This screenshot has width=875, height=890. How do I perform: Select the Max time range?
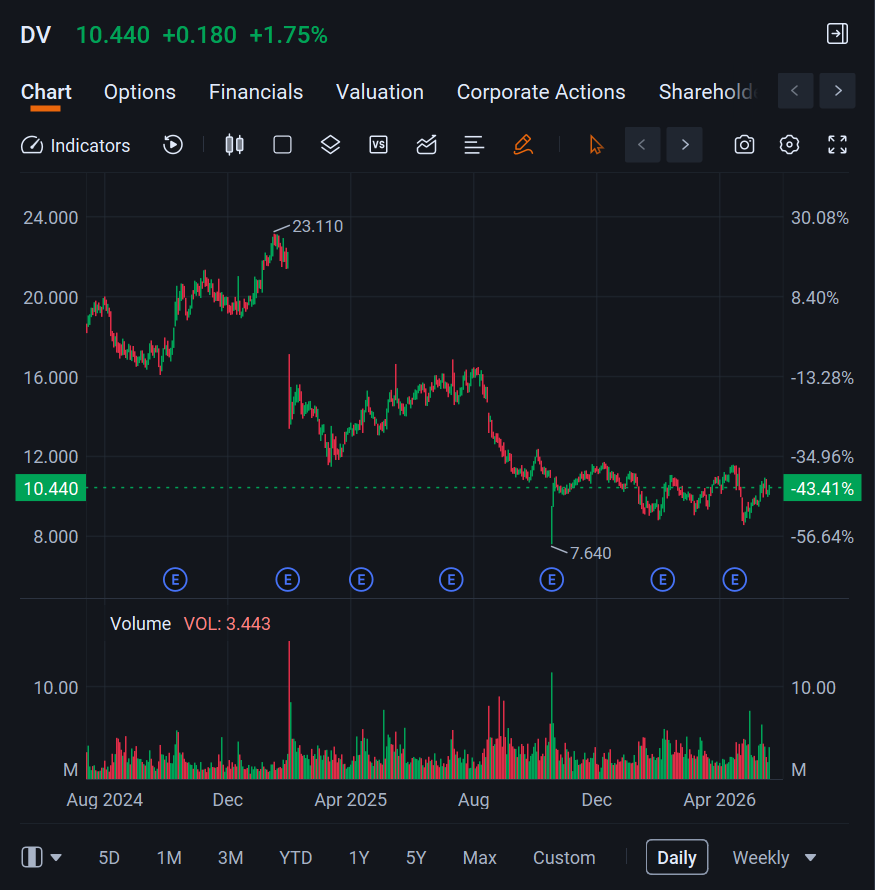479,857
